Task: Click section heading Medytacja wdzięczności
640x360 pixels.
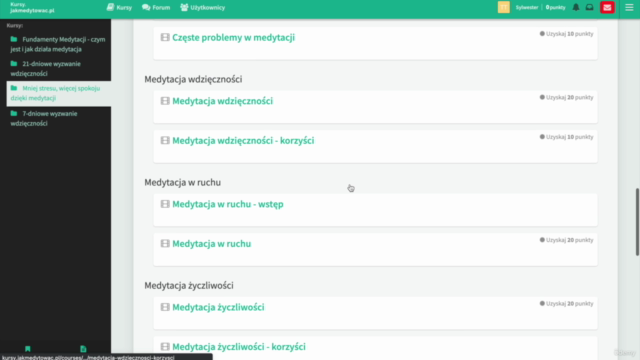Action: point(193,79)
